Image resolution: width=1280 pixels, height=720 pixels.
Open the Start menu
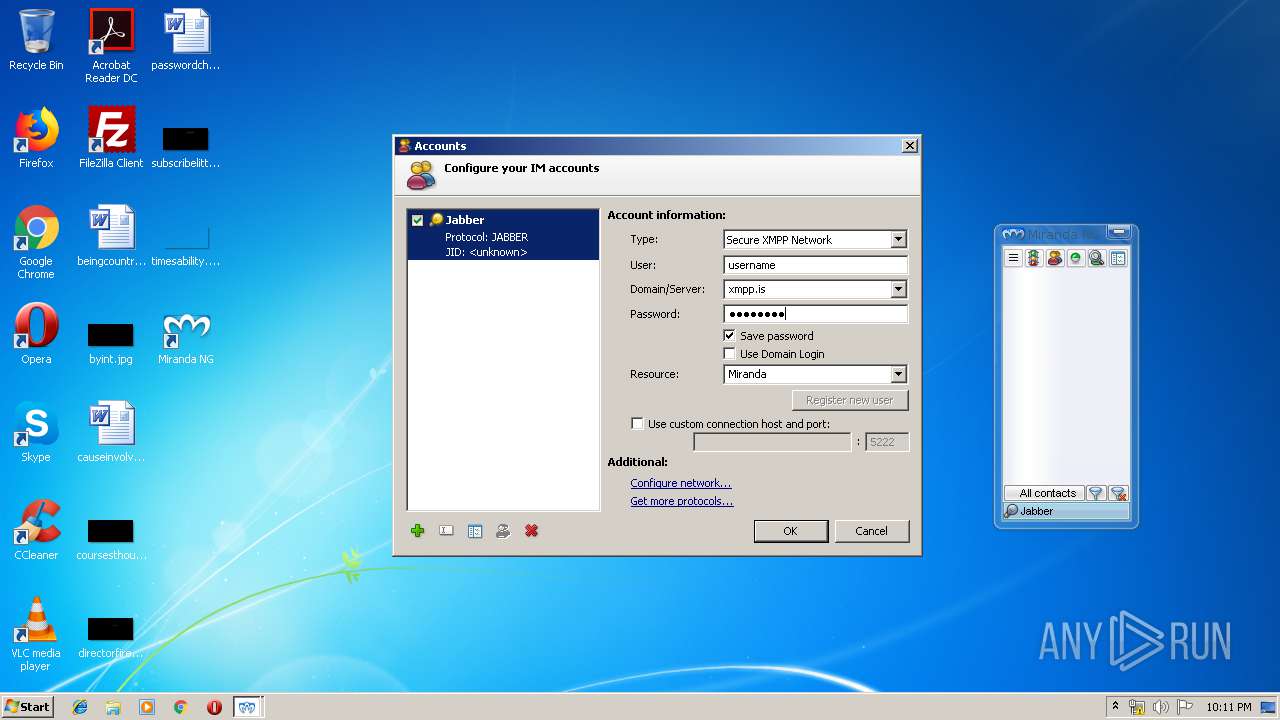(x=27, y=707)
